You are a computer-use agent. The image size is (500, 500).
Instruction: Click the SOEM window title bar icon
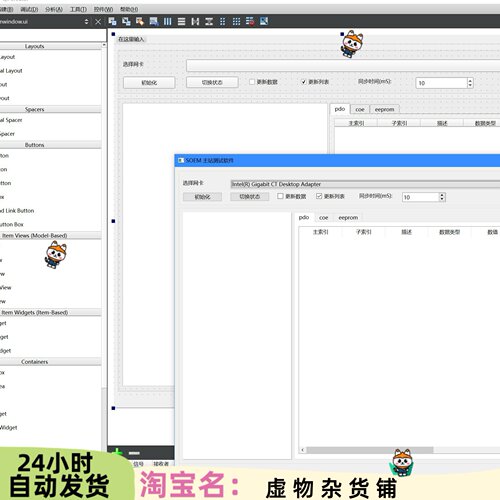coord(181,160)
